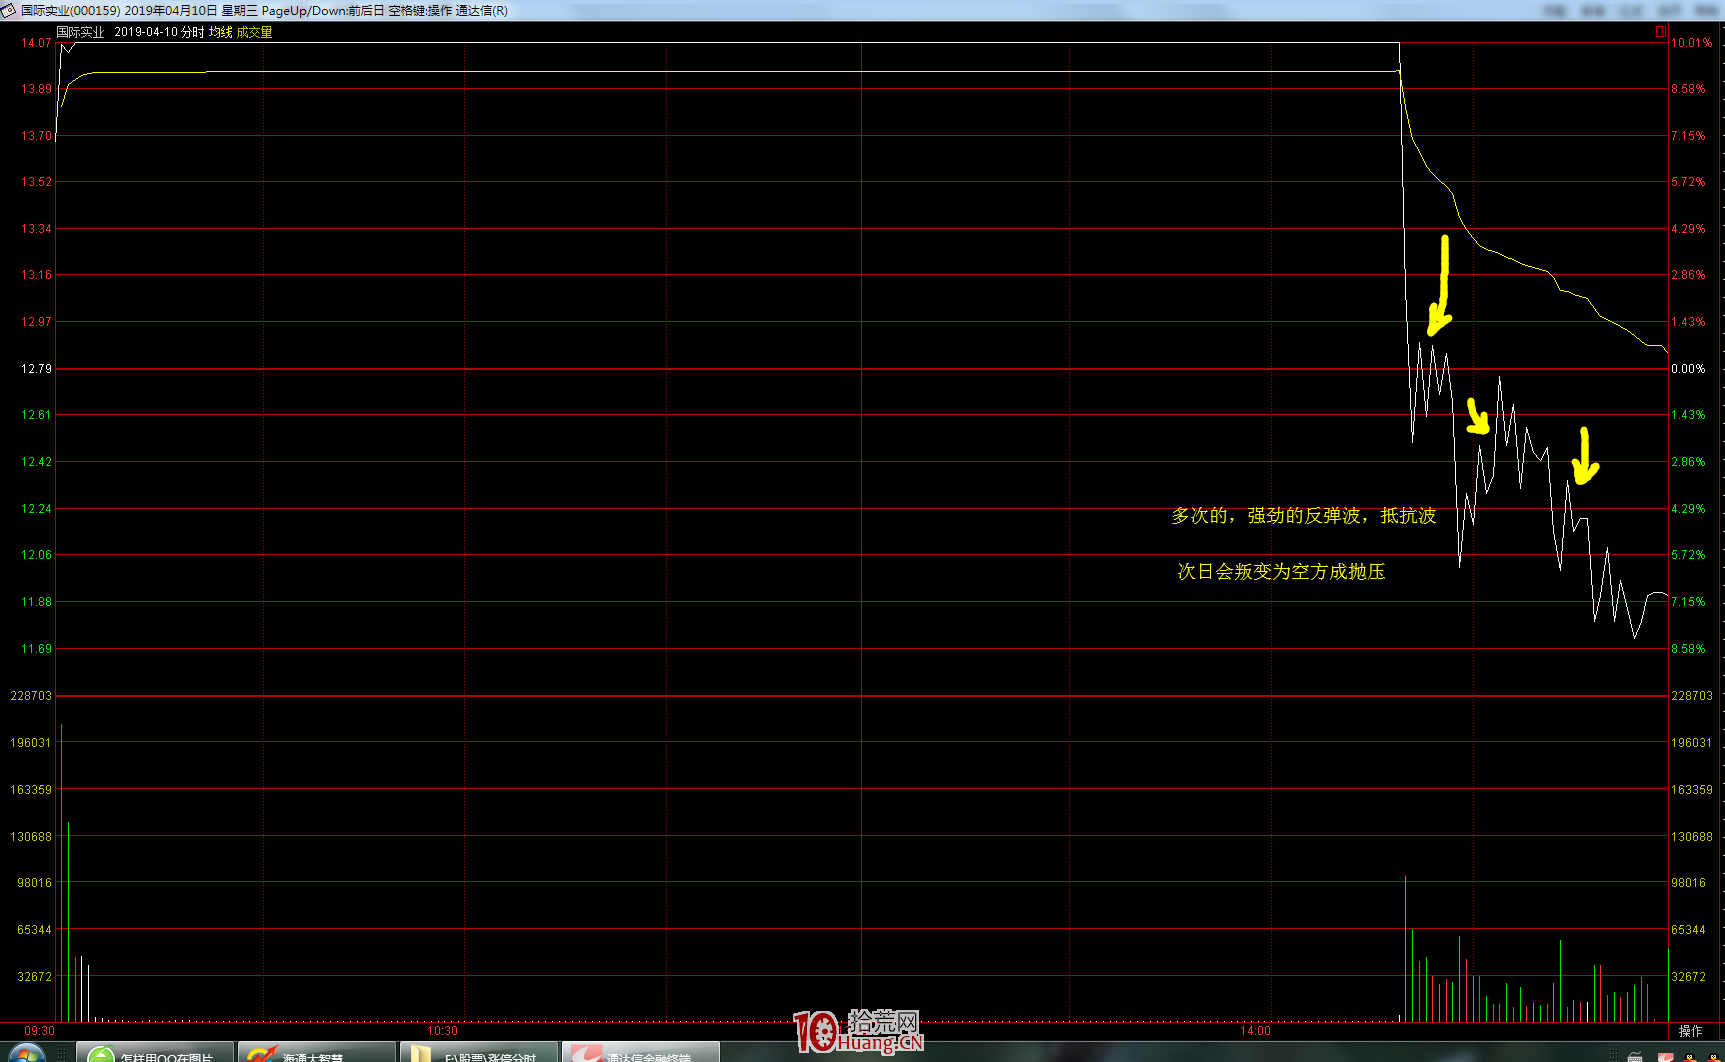Click the 09:30 time axis label
This screenshot has width=1725, height=1062.
(x=39, y=1031)
